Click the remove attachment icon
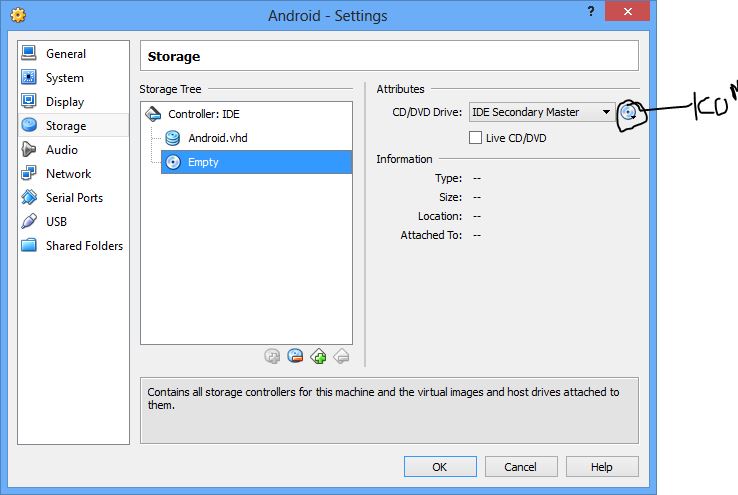The height and width of the screenshot is (495, 738). tap(295, 356)
